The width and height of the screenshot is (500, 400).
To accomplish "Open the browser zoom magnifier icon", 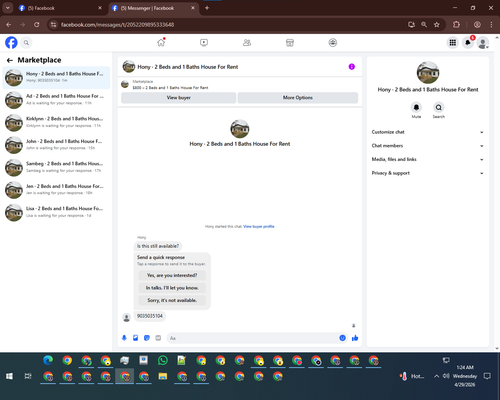I will [424, 24].
